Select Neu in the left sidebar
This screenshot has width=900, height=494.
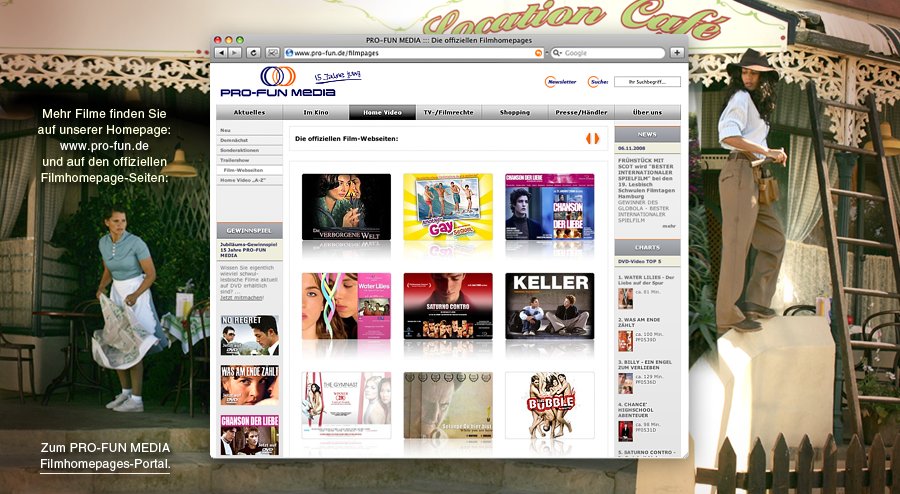(249, 130)
